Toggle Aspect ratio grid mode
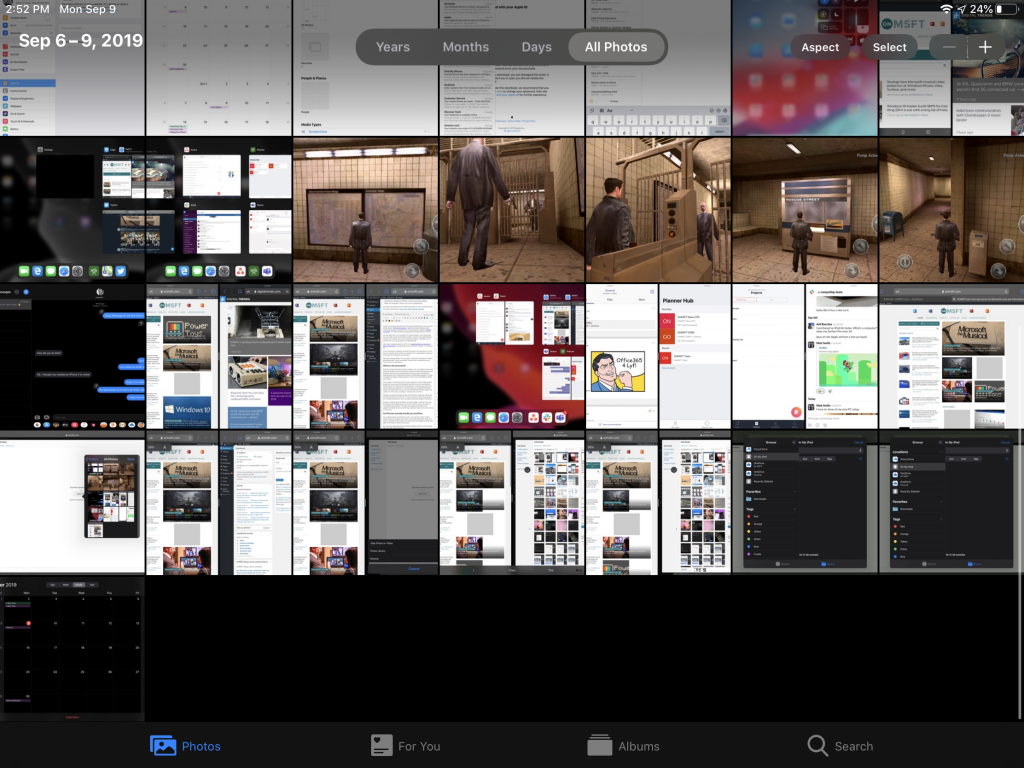The height and width of the screenshot is (768, 1024). pyautogui.click(x=820, y=47)
